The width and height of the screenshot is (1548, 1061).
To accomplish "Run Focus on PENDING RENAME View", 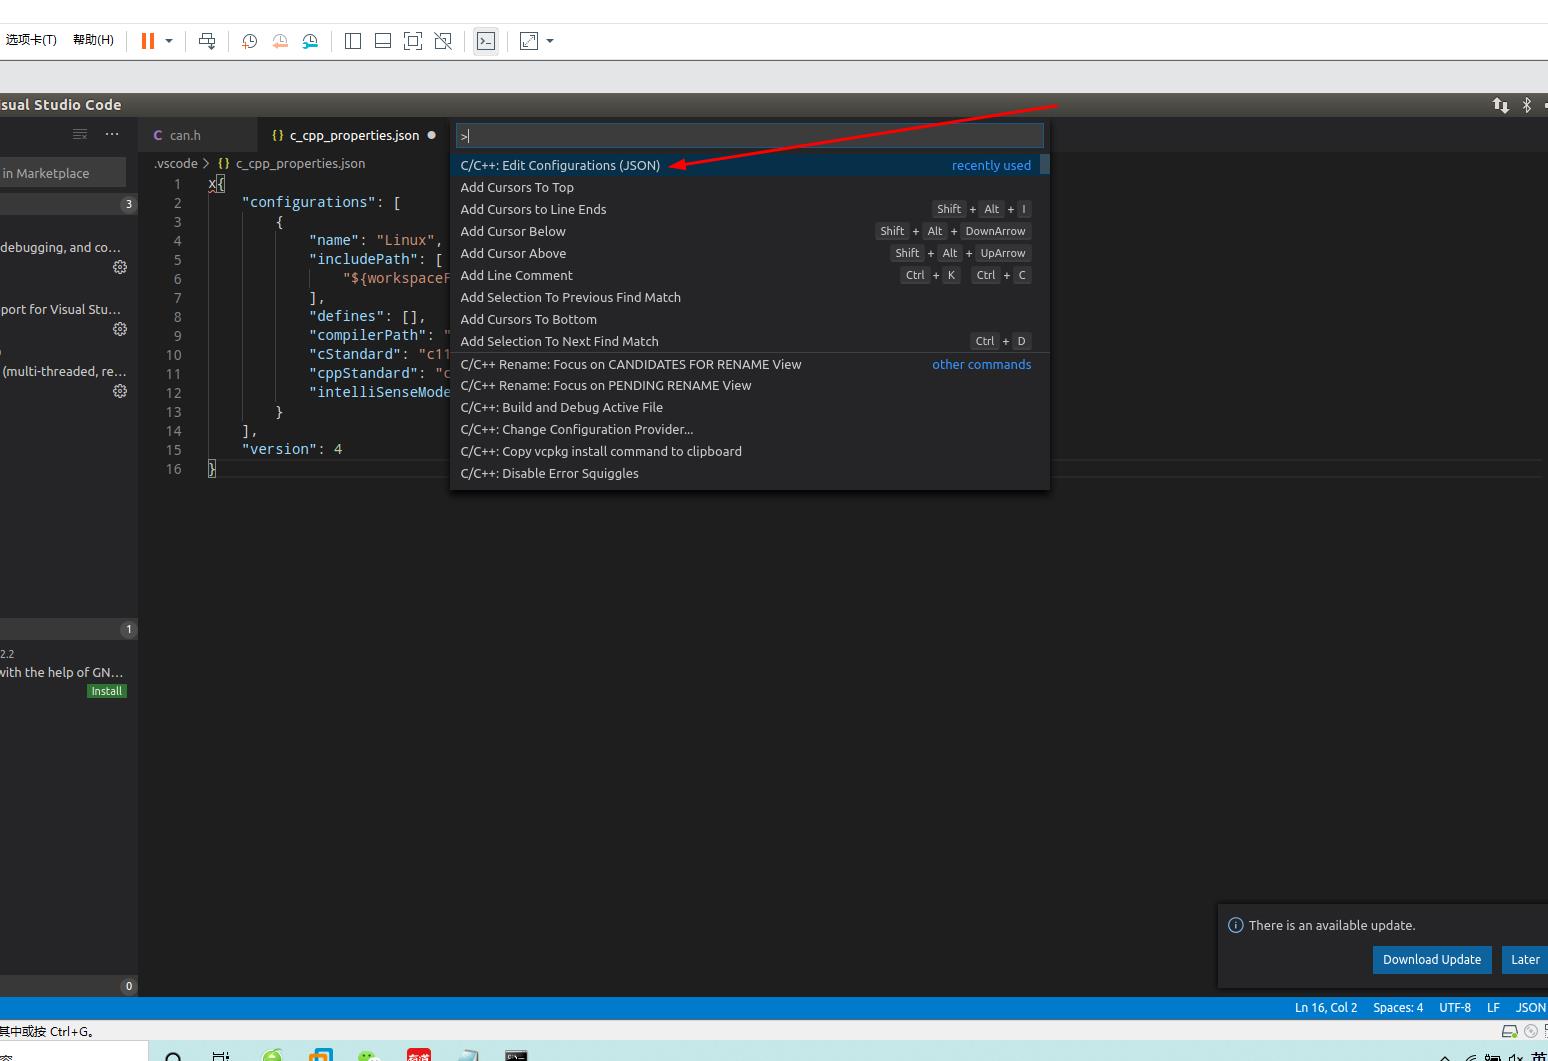I will [745, 385].
